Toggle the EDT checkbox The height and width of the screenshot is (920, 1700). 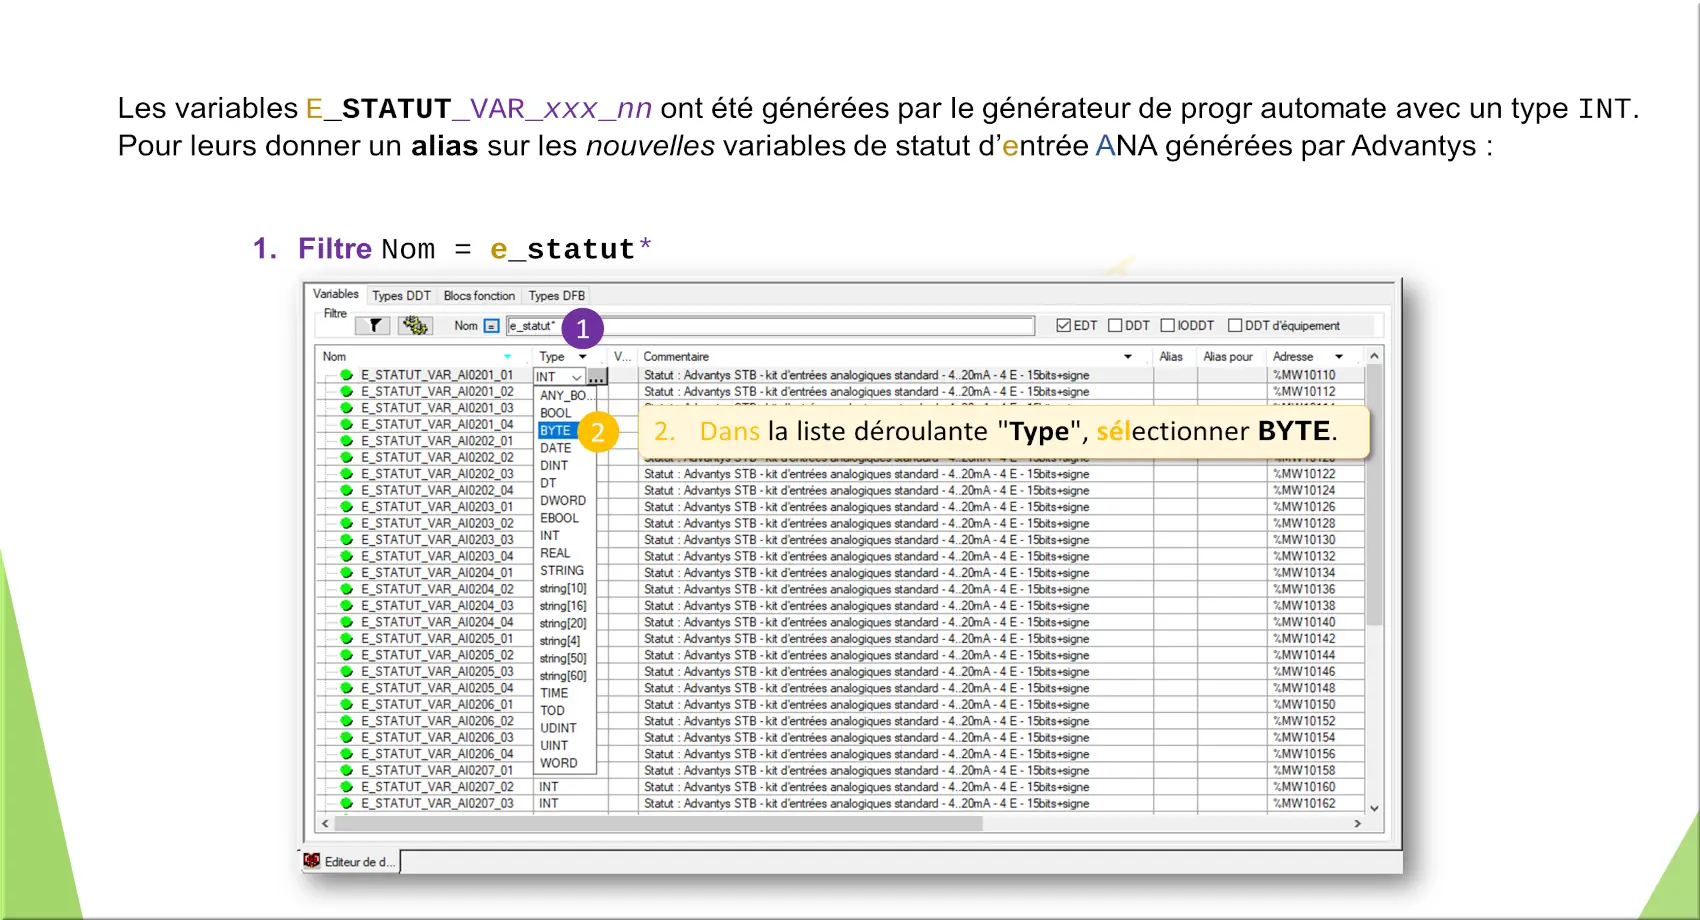(1064, 326)
